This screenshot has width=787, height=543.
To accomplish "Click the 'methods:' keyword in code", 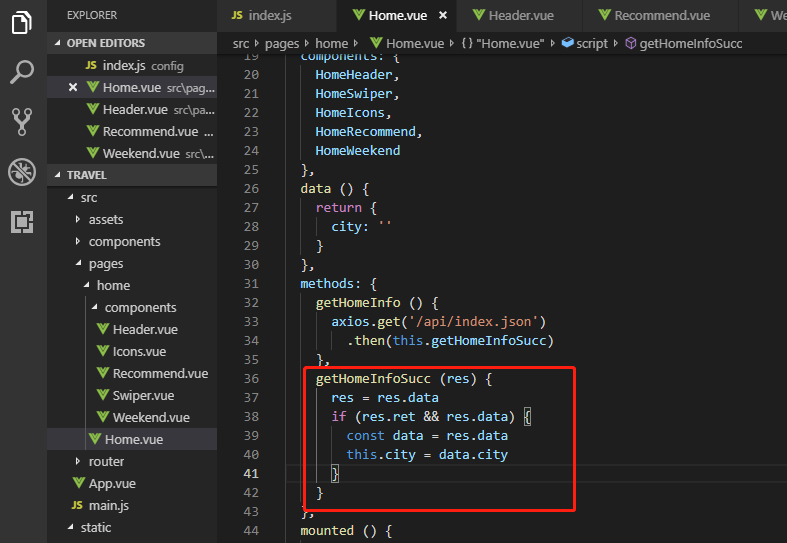I will click(330, 284).
